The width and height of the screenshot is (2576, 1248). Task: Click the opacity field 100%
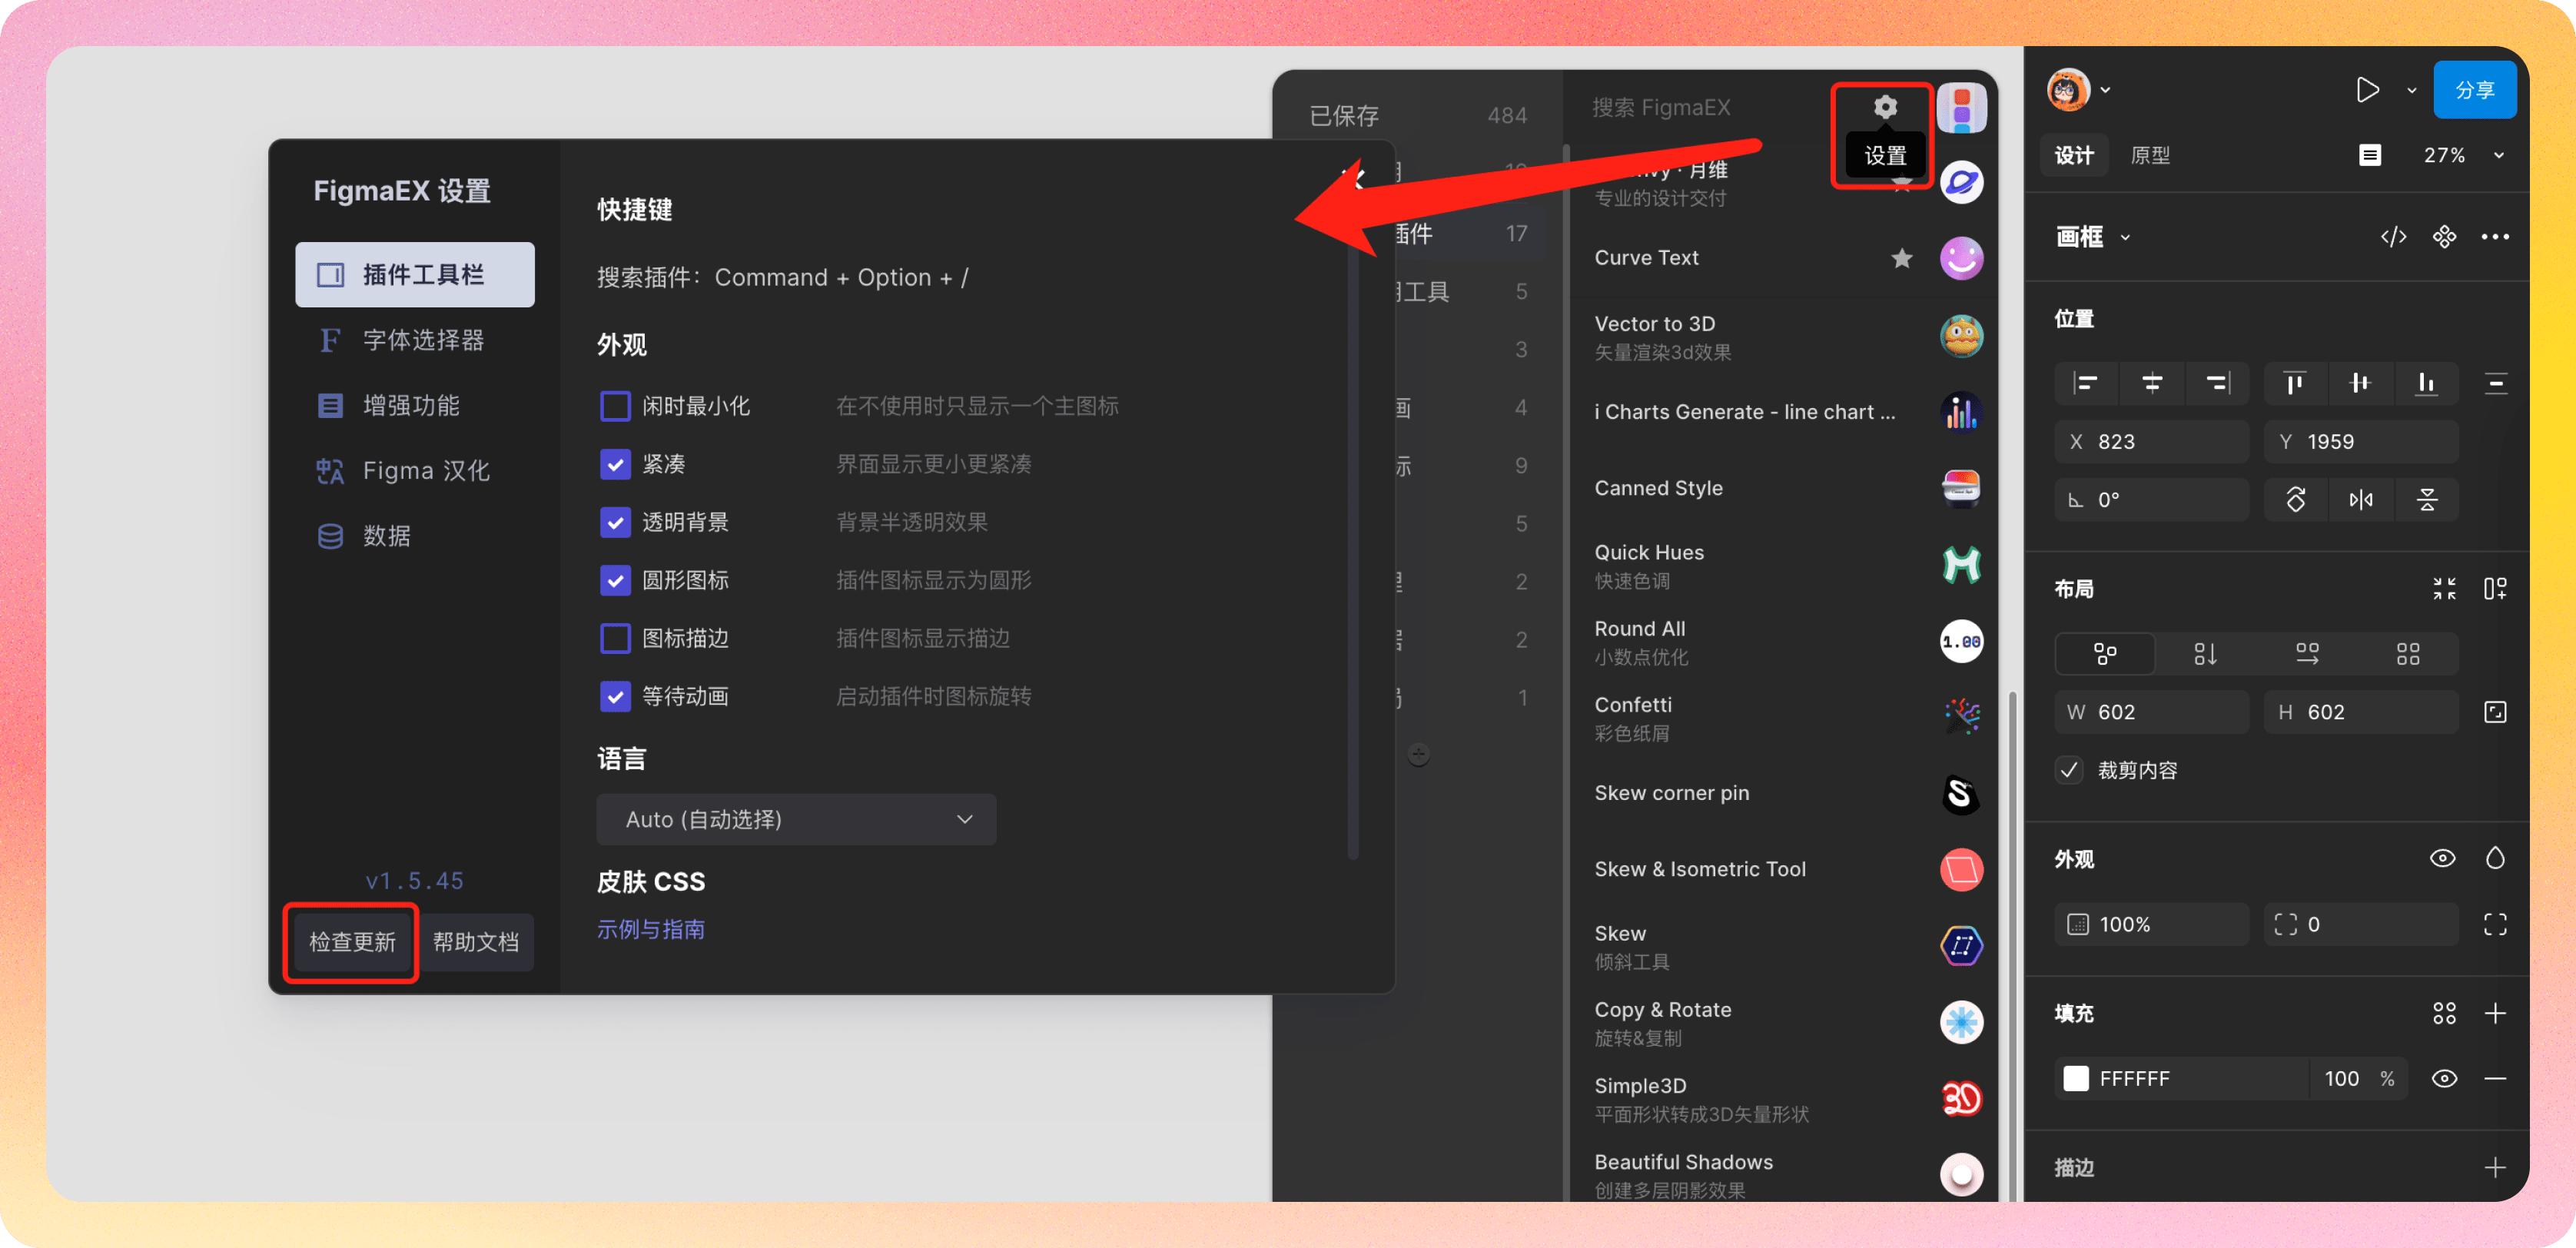2152,925
